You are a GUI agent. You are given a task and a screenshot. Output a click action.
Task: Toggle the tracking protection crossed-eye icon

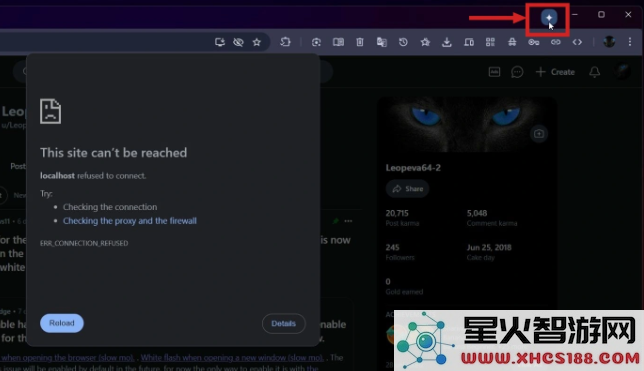click(x=238, y=42)
